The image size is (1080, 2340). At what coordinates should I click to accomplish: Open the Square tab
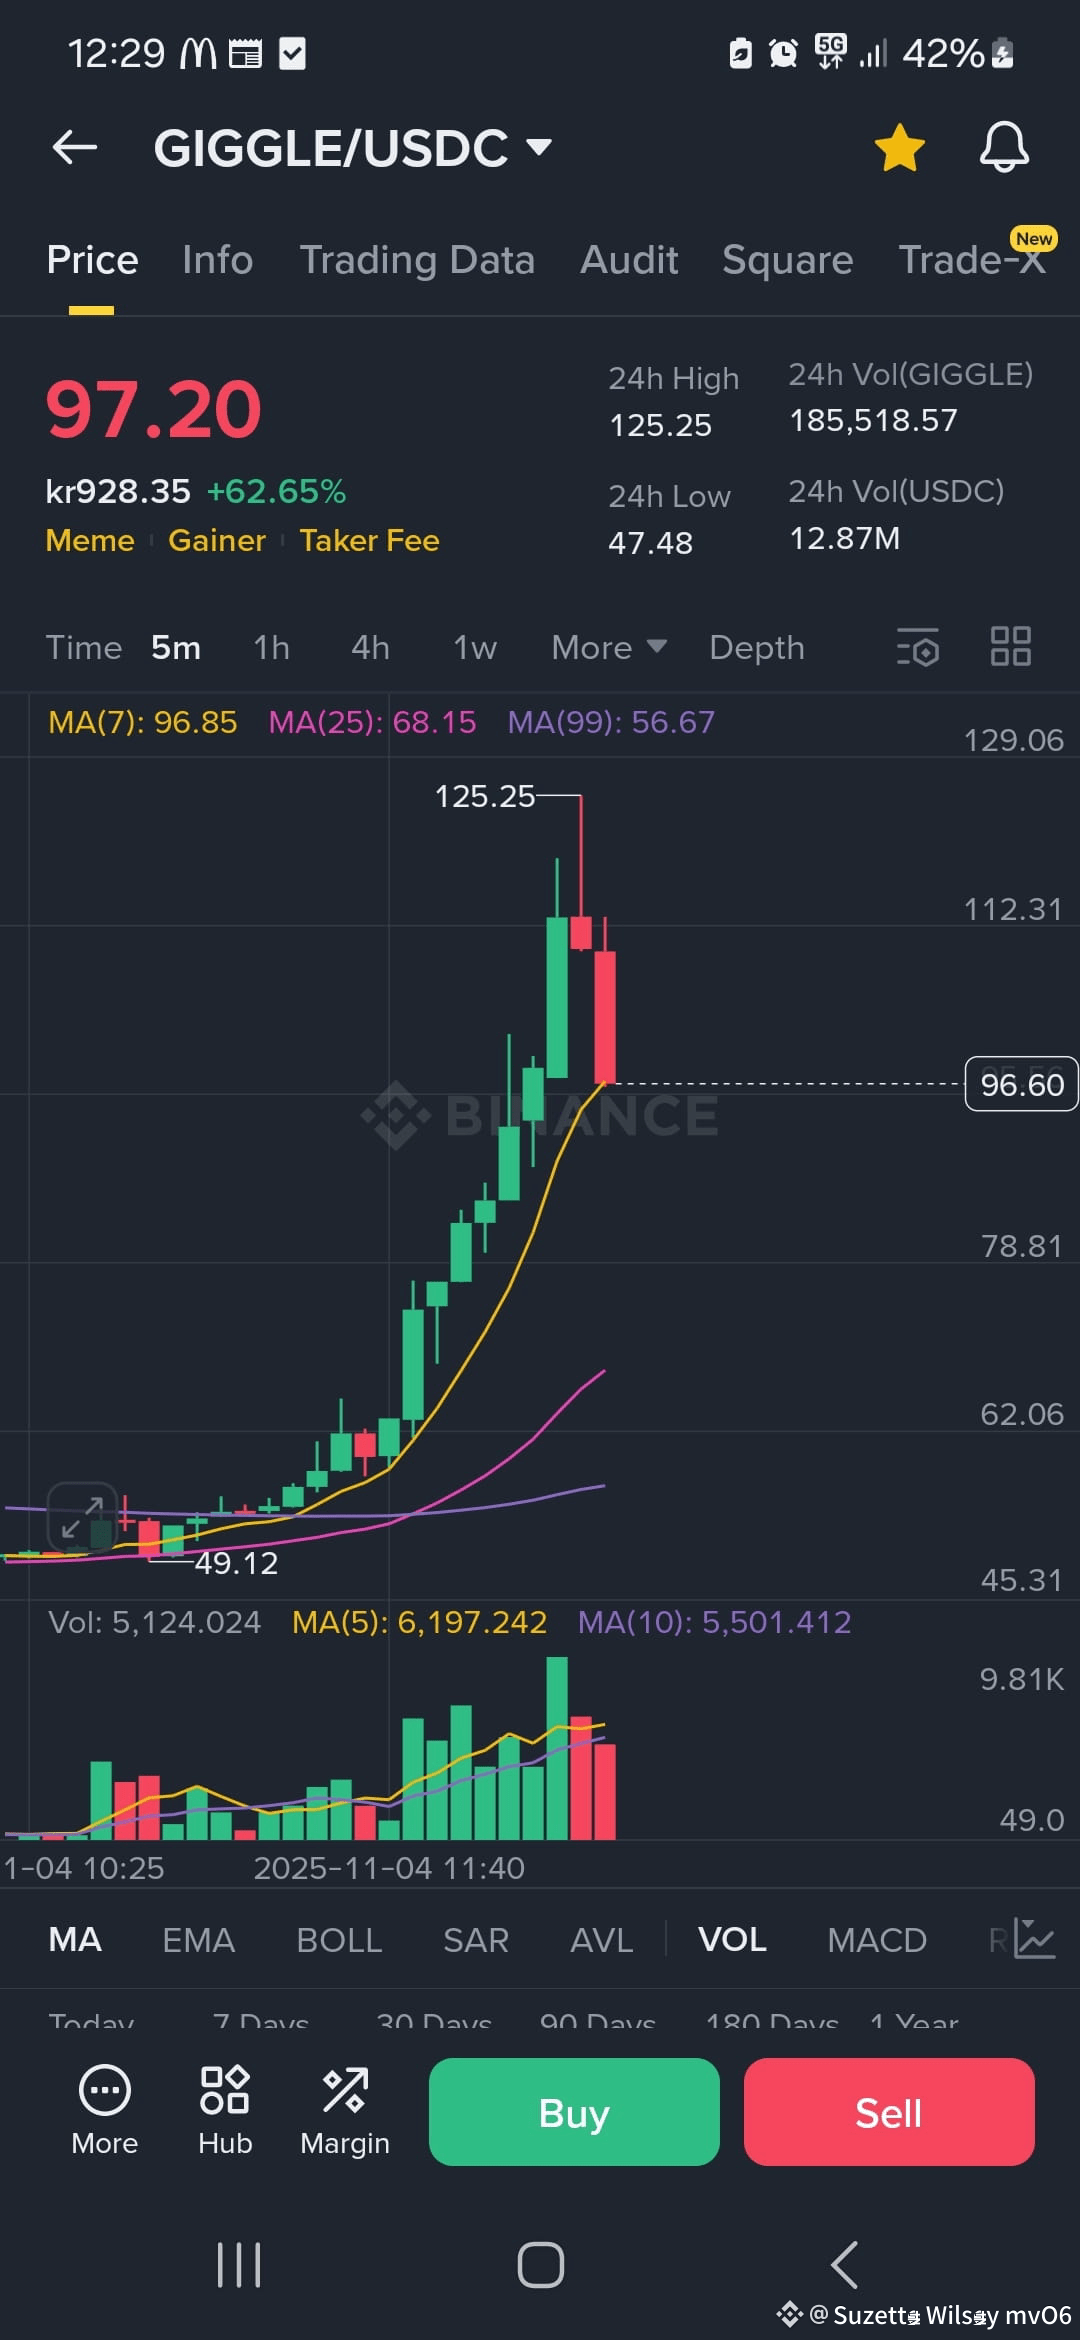(x=788, y=260)
